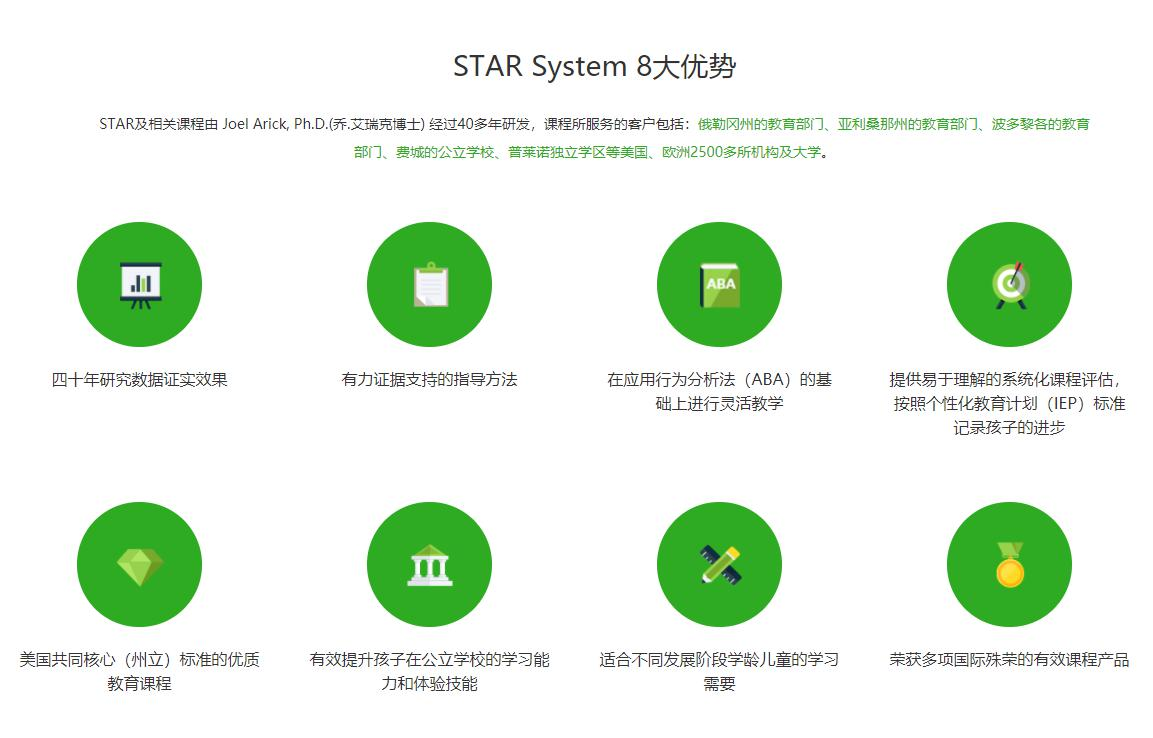
Task: Click the "STAR System 8大优势" heading
Action: click(594, 66)
